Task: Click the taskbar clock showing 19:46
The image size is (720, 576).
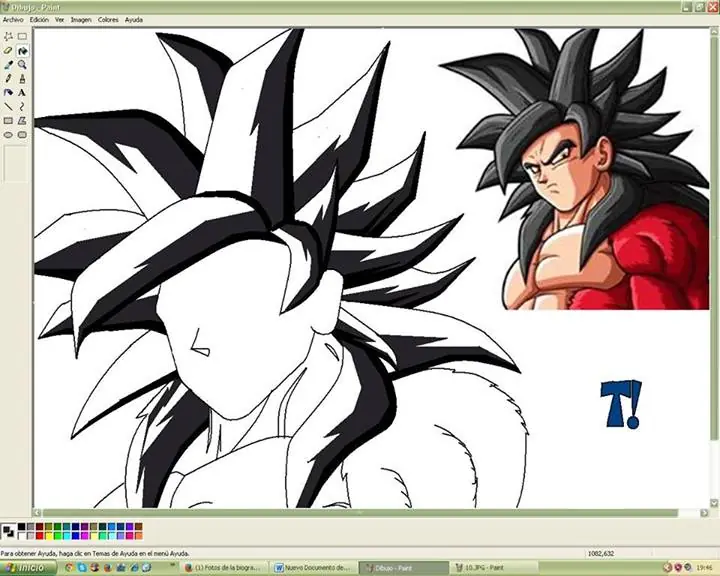Action: (x=702, y=568)
